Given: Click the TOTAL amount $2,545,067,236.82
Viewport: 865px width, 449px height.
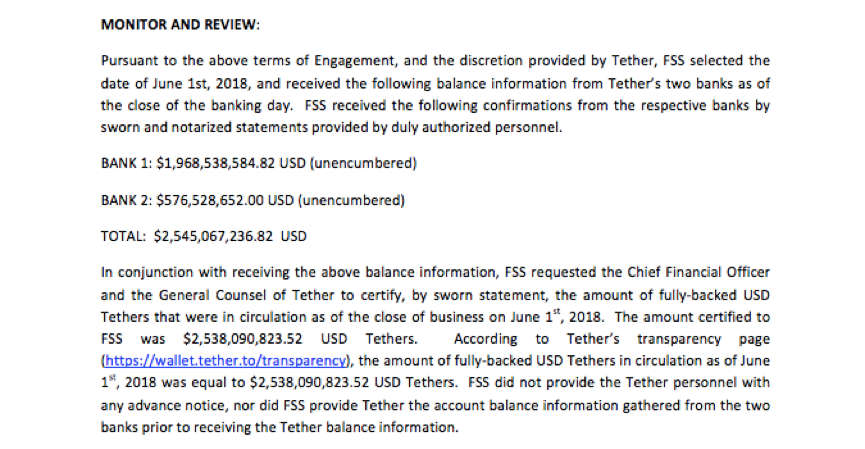Looking at the screenshot, I should 213,237.
